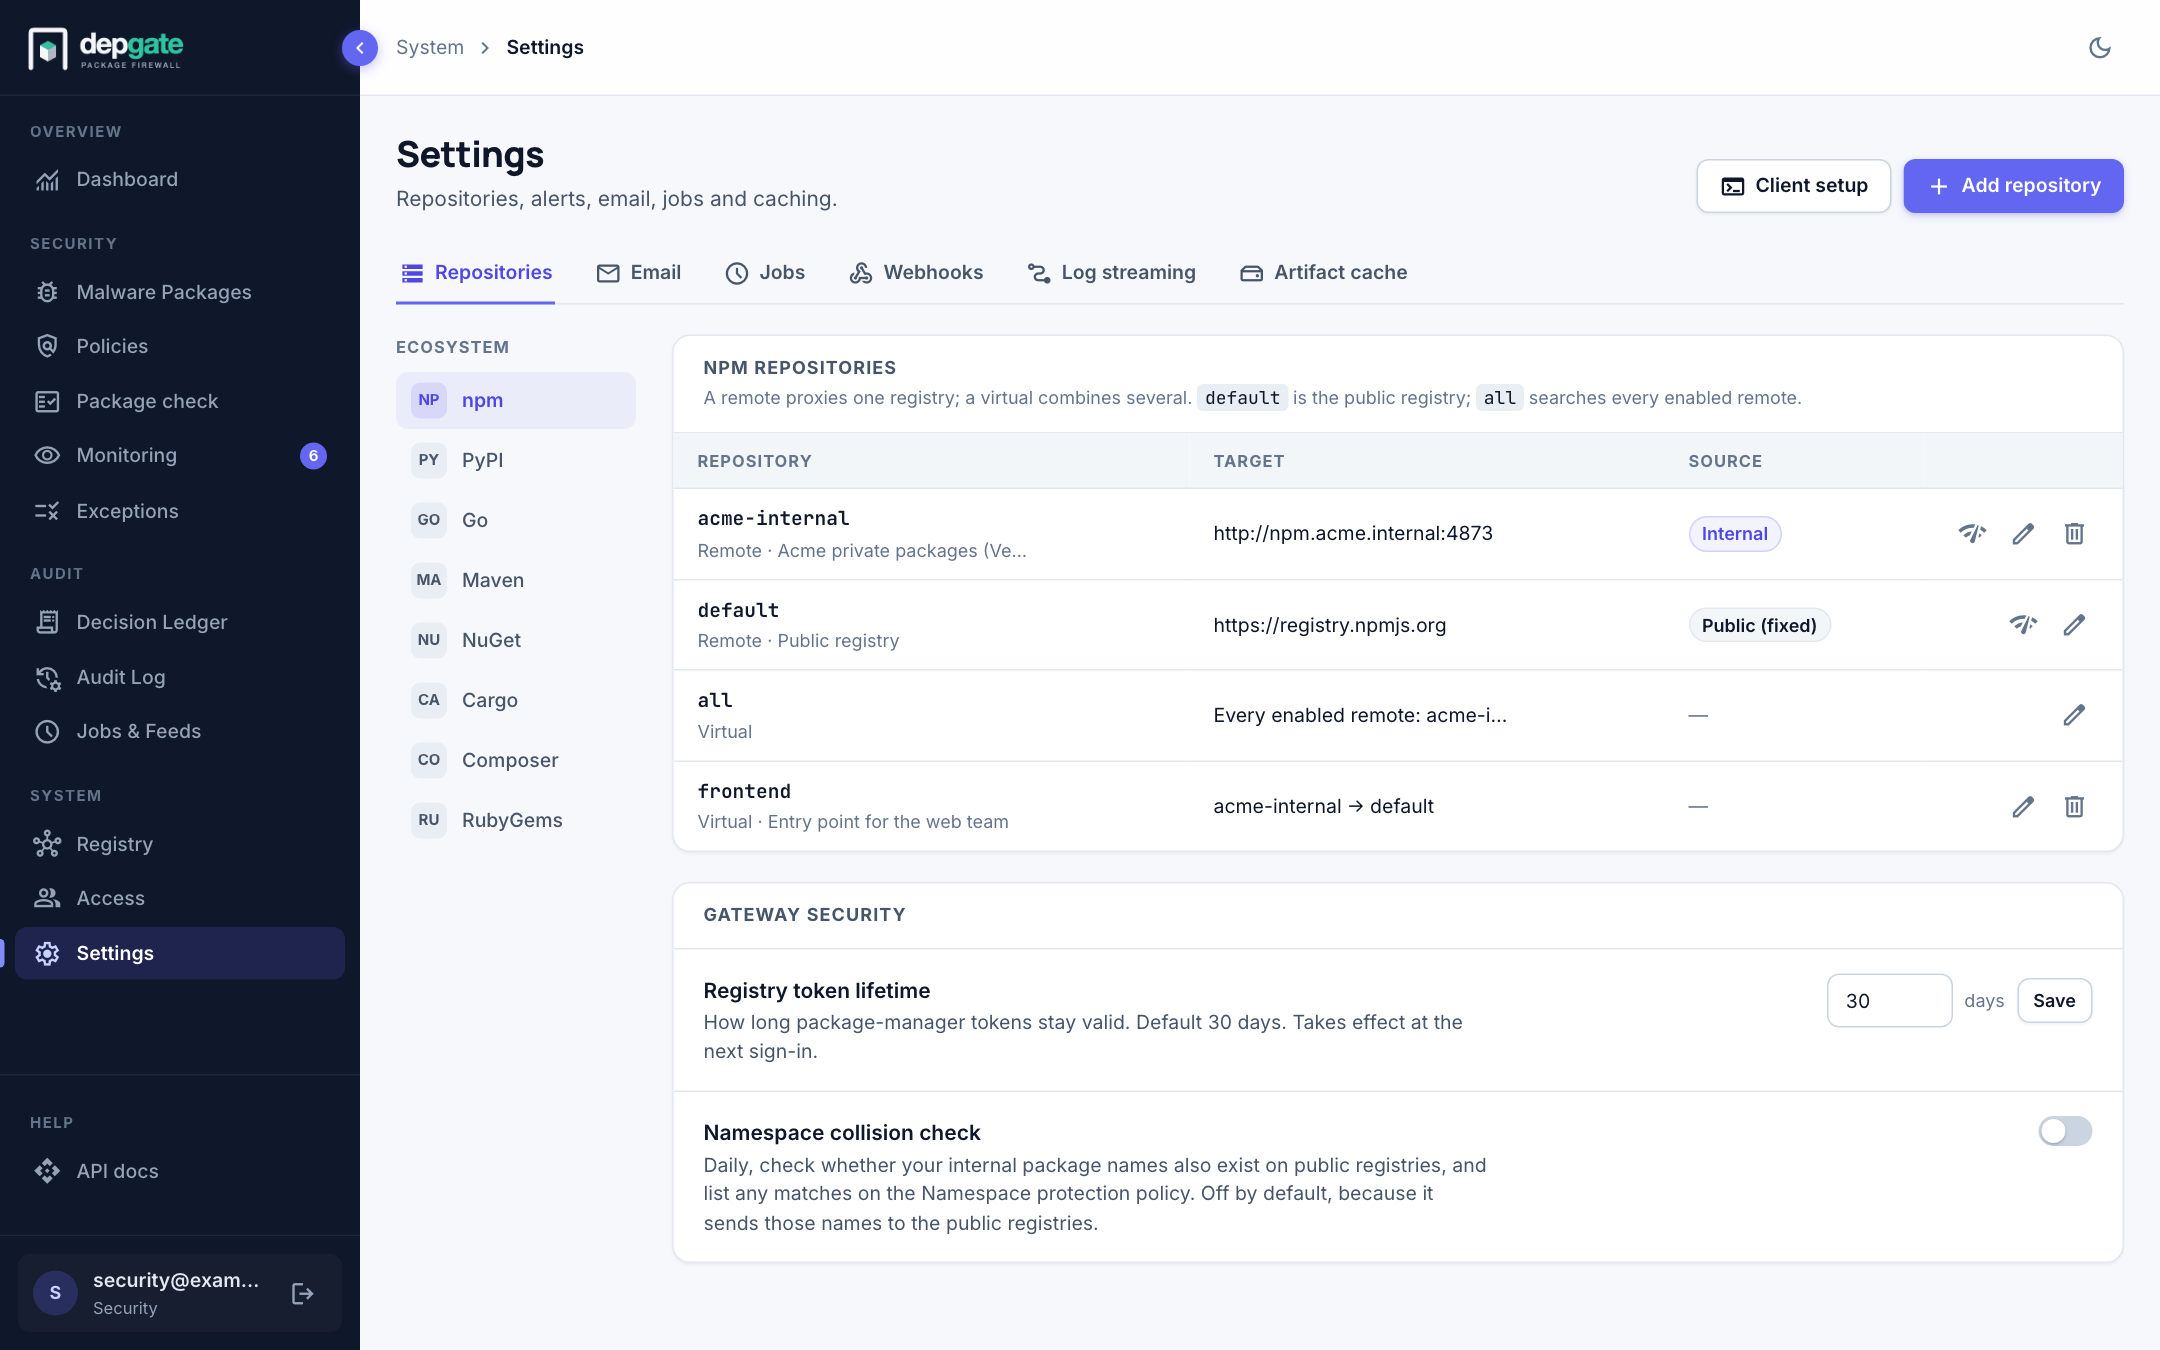Click Client setup button
The image size is (2160, 1350).
[1794, 186]
